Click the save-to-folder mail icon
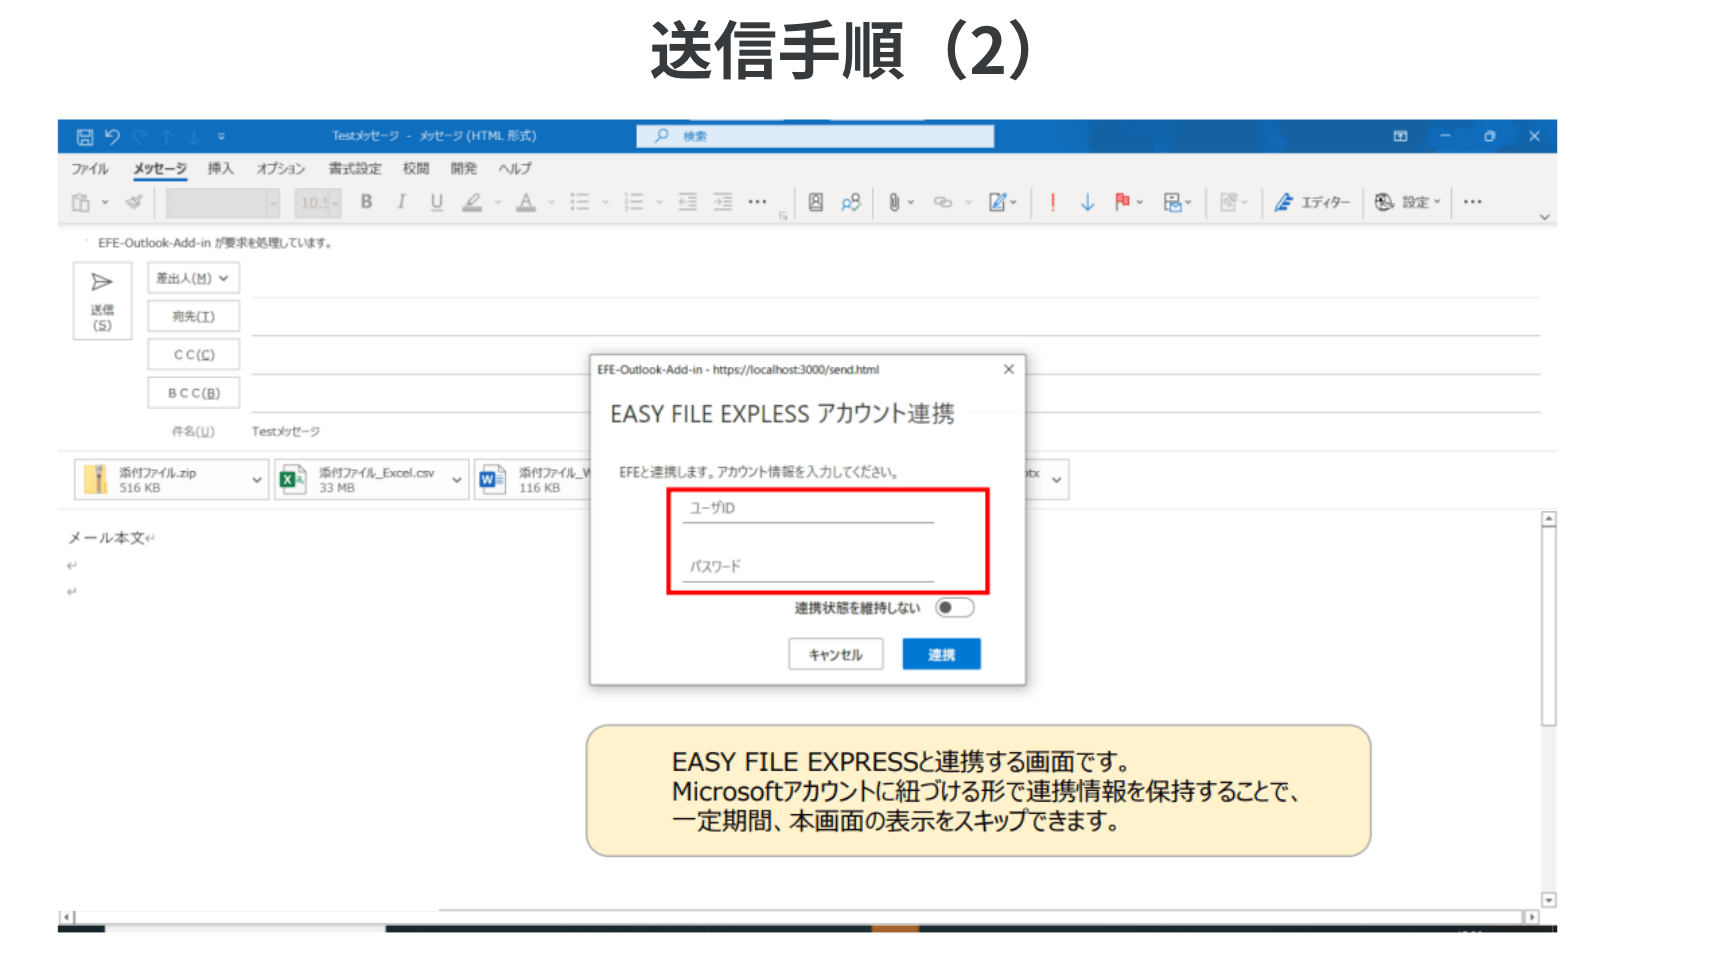The height and width of the screenshot is (971, 1720). [x=1173, y=202]
